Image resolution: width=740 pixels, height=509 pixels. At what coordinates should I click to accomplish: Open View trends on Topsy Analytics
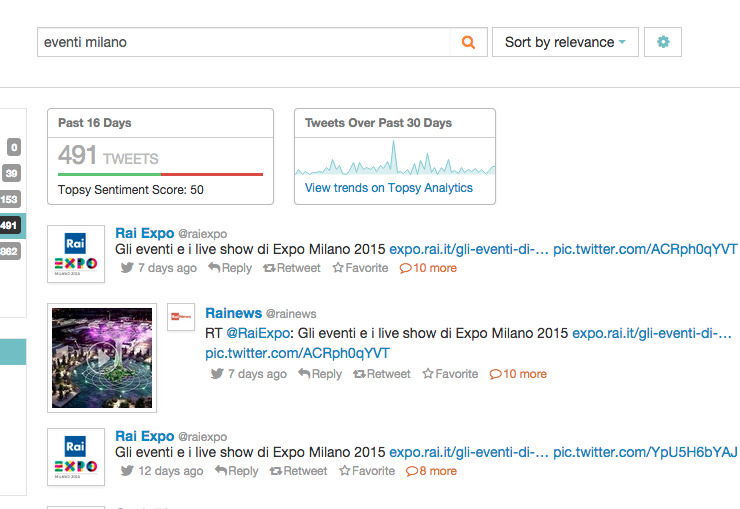pyautogui.click(x=388, y=188)
